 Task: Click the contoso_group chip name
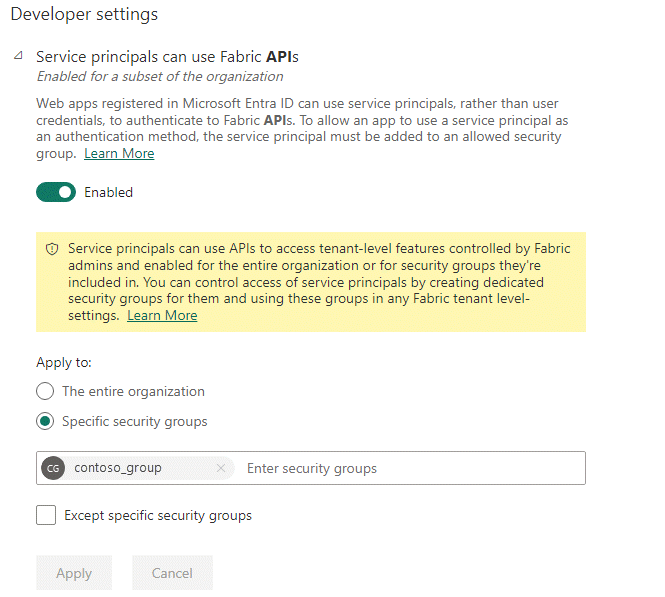click(x=118, y=468)
